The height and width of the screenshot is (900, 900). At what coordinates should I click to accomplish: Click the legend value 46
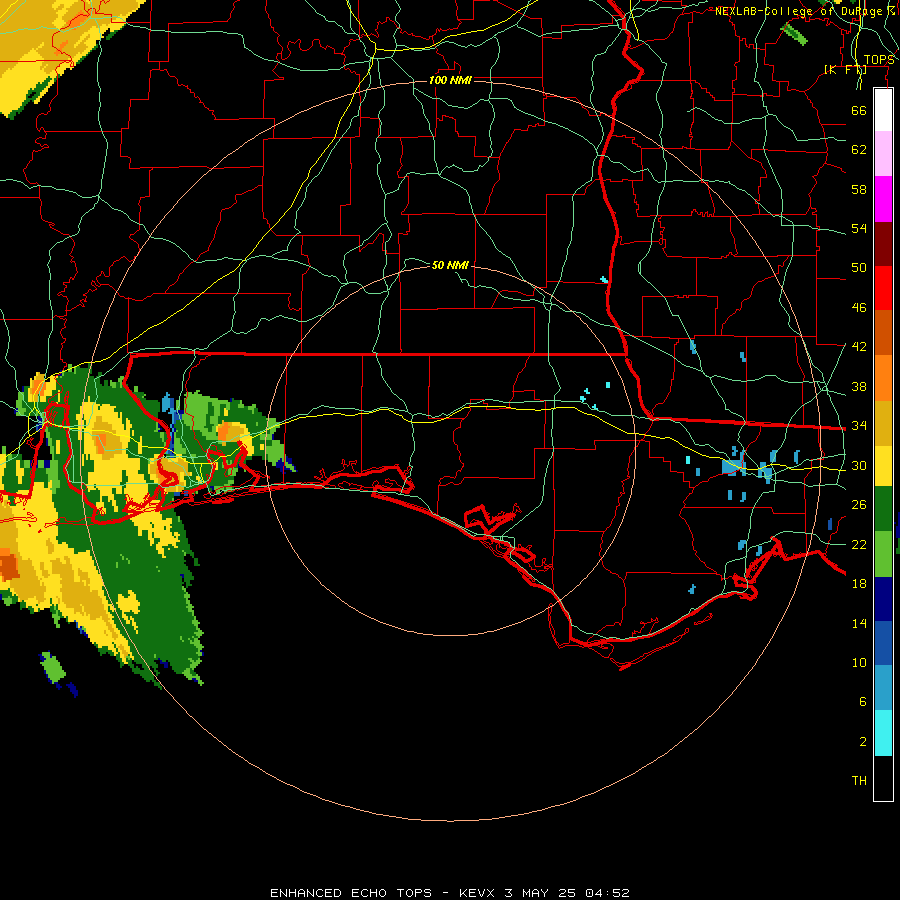[x=859, y=307]
